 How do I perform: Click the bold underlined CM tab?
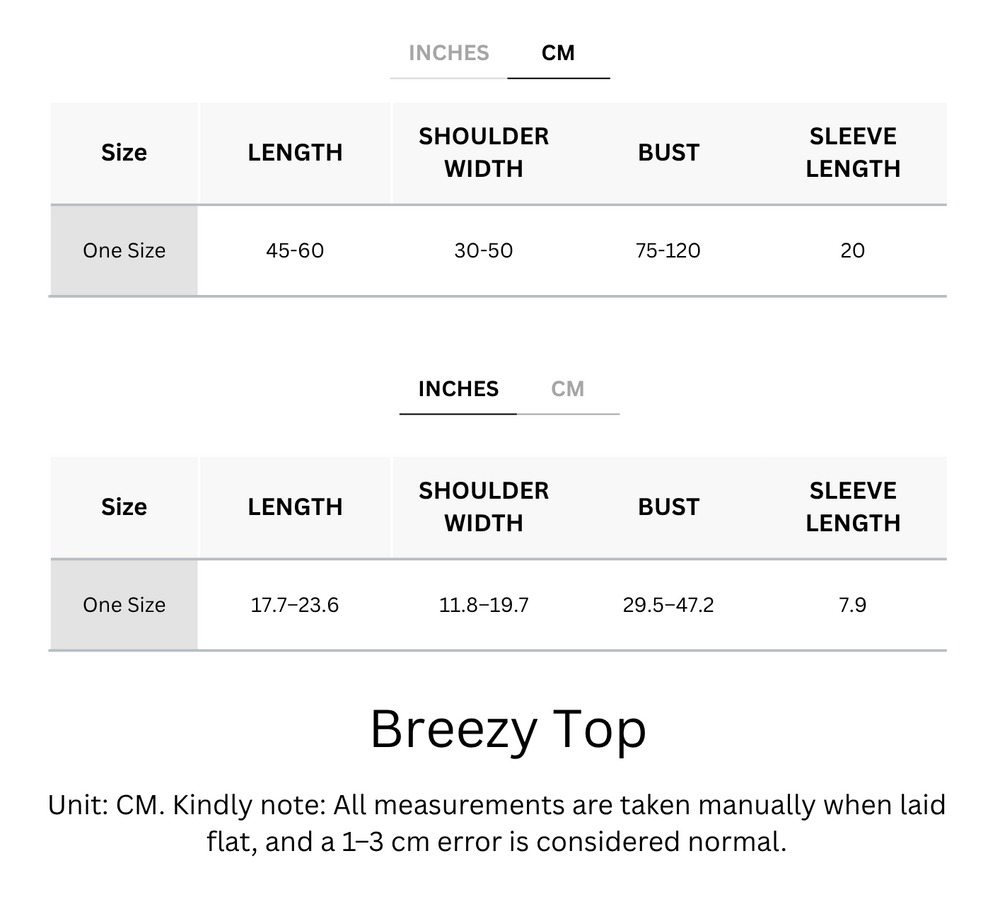point(558,53)
